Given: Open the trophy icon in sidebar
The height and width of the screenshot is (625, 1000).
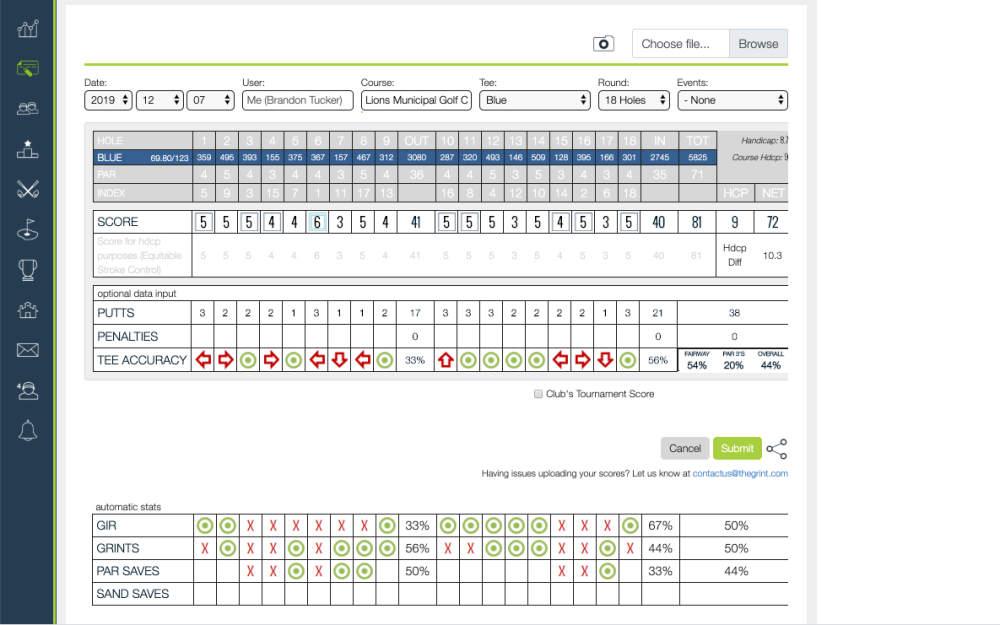Looking at the screenshot, I should (x=27, y=269).
